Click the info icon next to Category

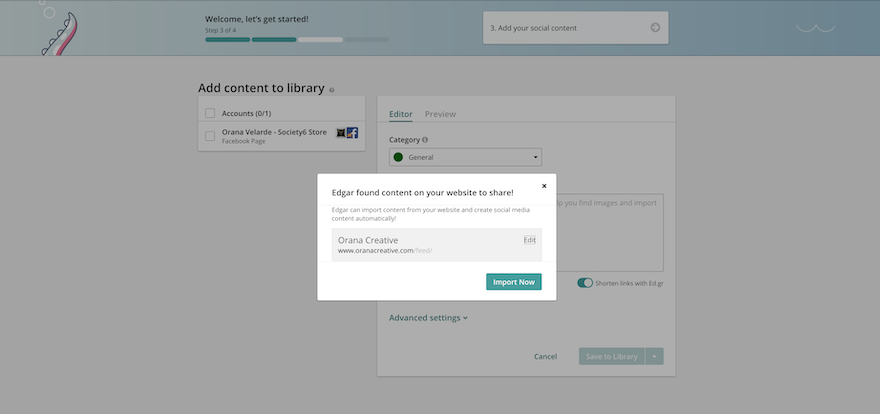click(x=425, y=140)
